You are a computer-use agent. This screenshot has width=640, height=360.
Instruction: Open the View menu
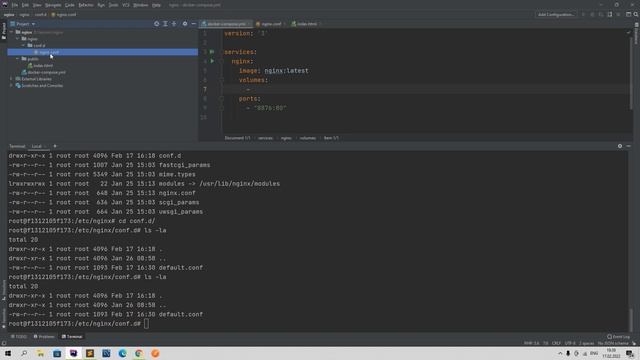37,5
